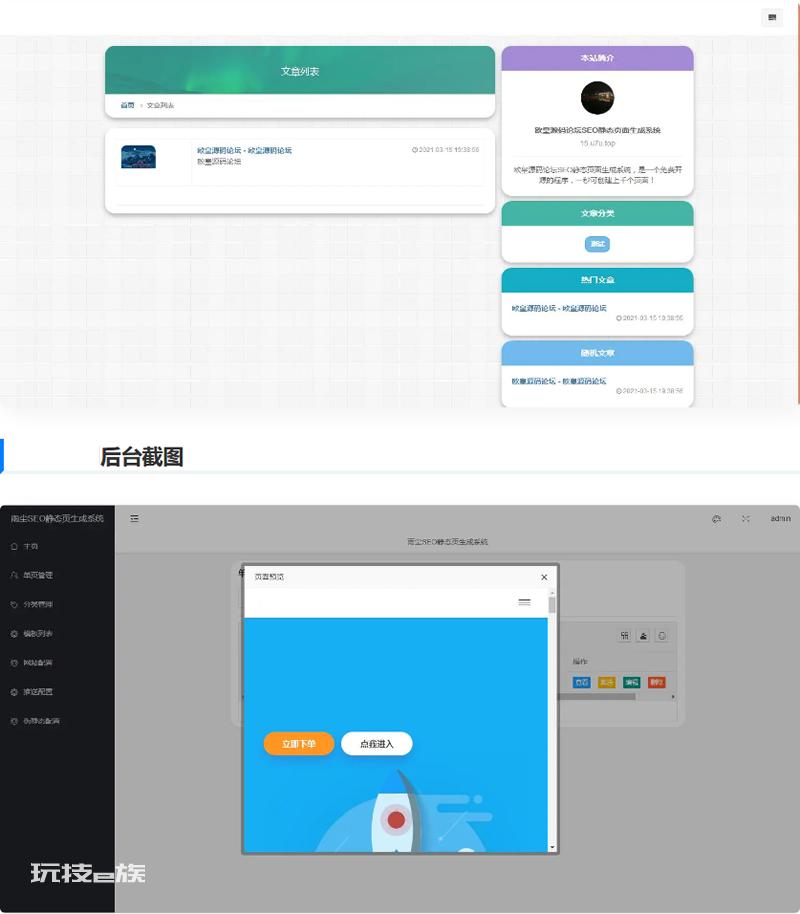The image size is (800, 914).
Task: Click the 随机文章 panel header
Action: point(597,353)
